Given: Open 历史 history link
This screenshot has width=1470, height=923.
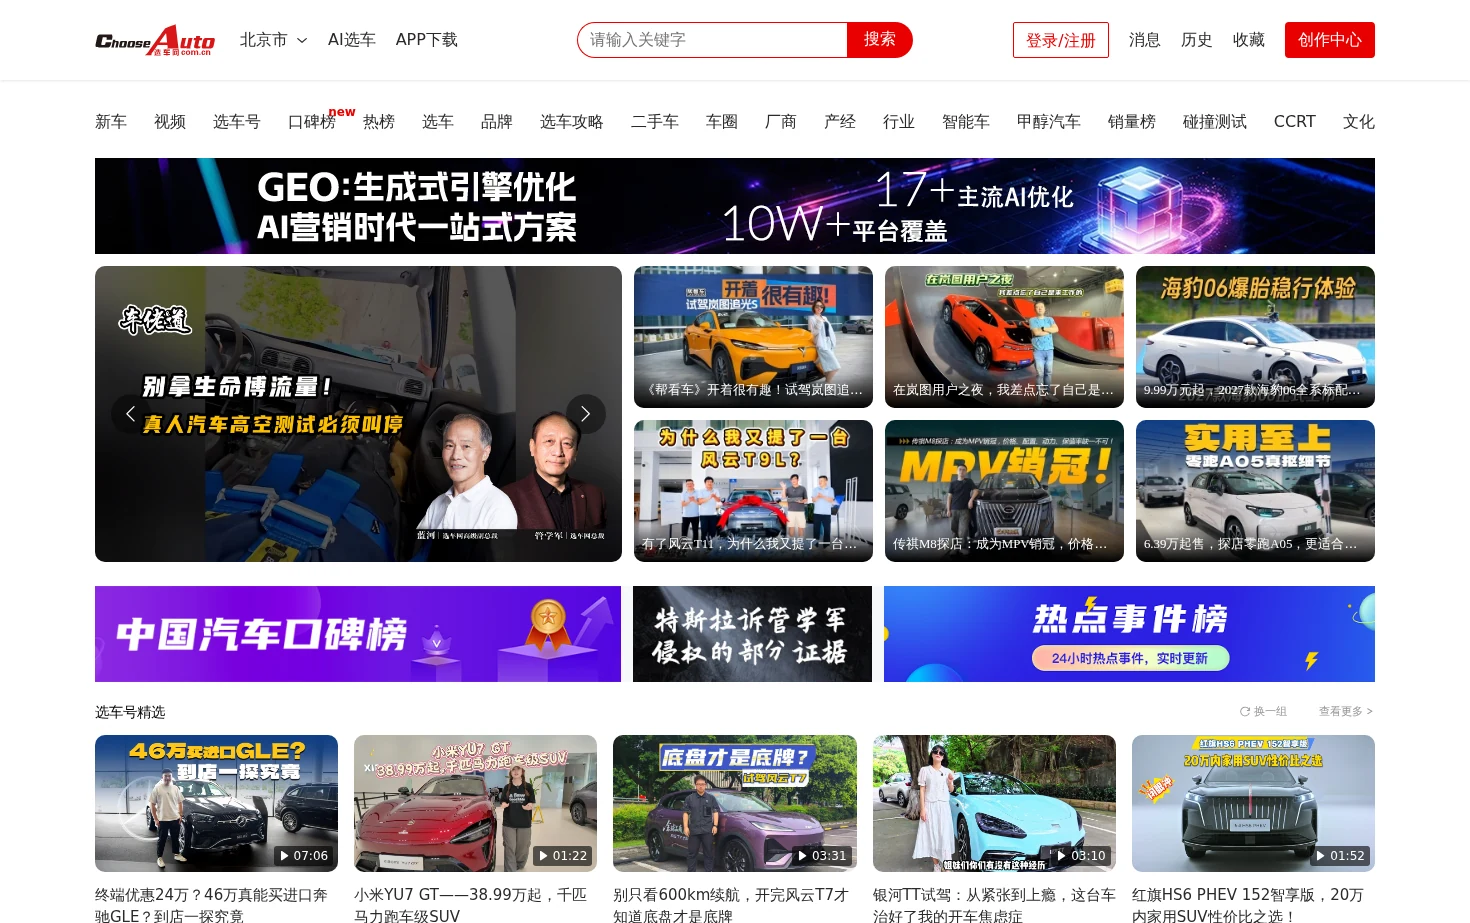Looking at the screenshot, I should click(1197, 40).
